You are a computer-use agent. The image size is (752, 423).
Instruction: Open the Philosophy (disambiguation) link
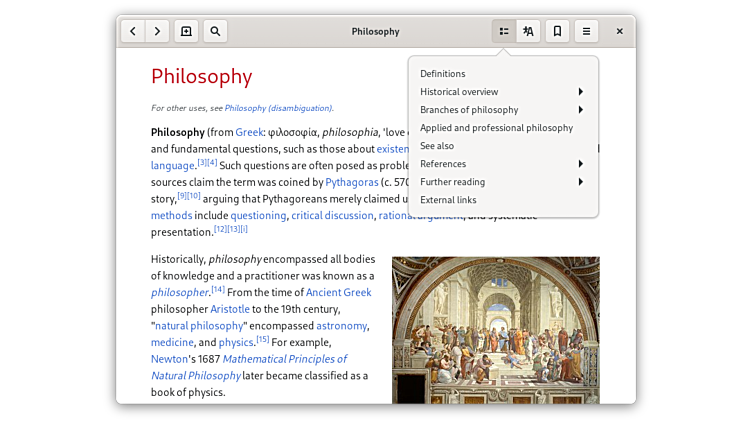click(278, 108)
